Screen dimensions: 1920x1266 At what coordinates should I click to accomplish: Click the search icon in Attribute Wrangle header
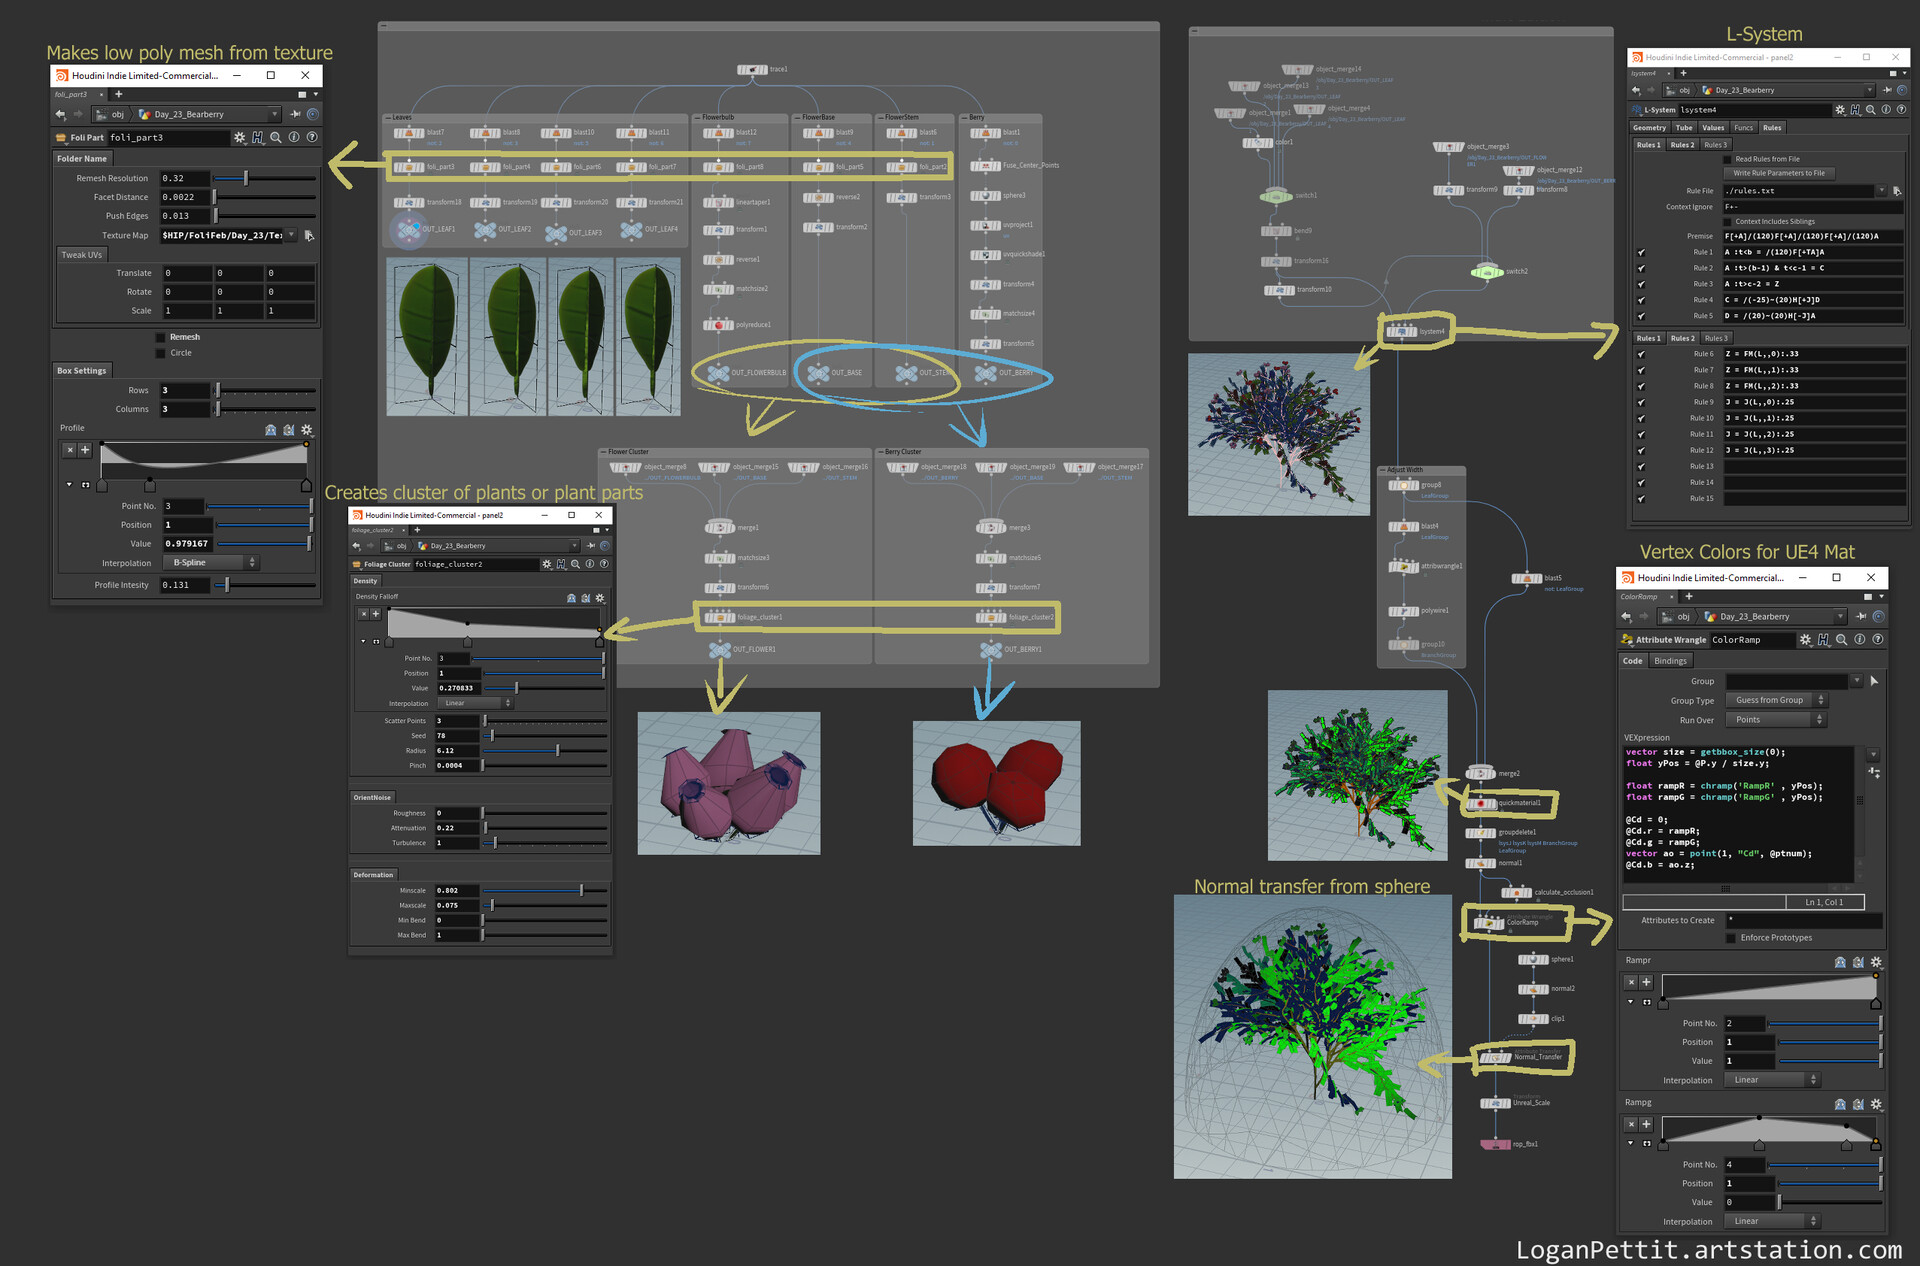(1841, 640)
